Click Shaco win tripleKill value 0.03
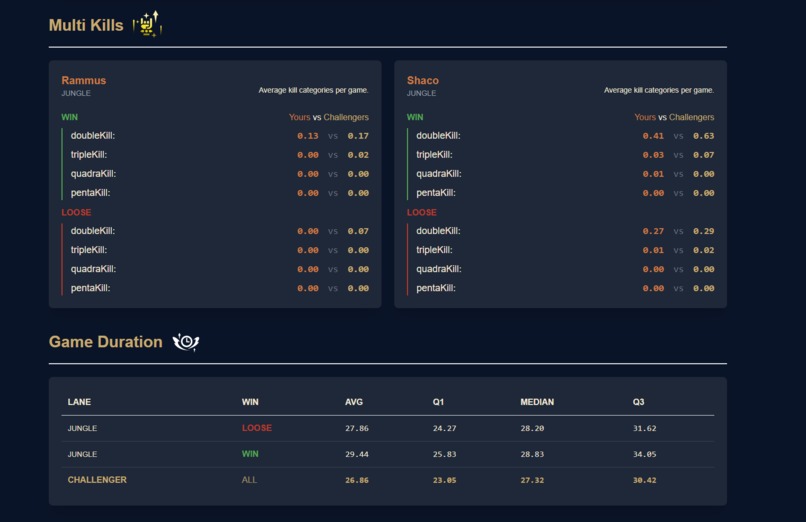Screen dimensions: 806x522 (x=653, y=155)
